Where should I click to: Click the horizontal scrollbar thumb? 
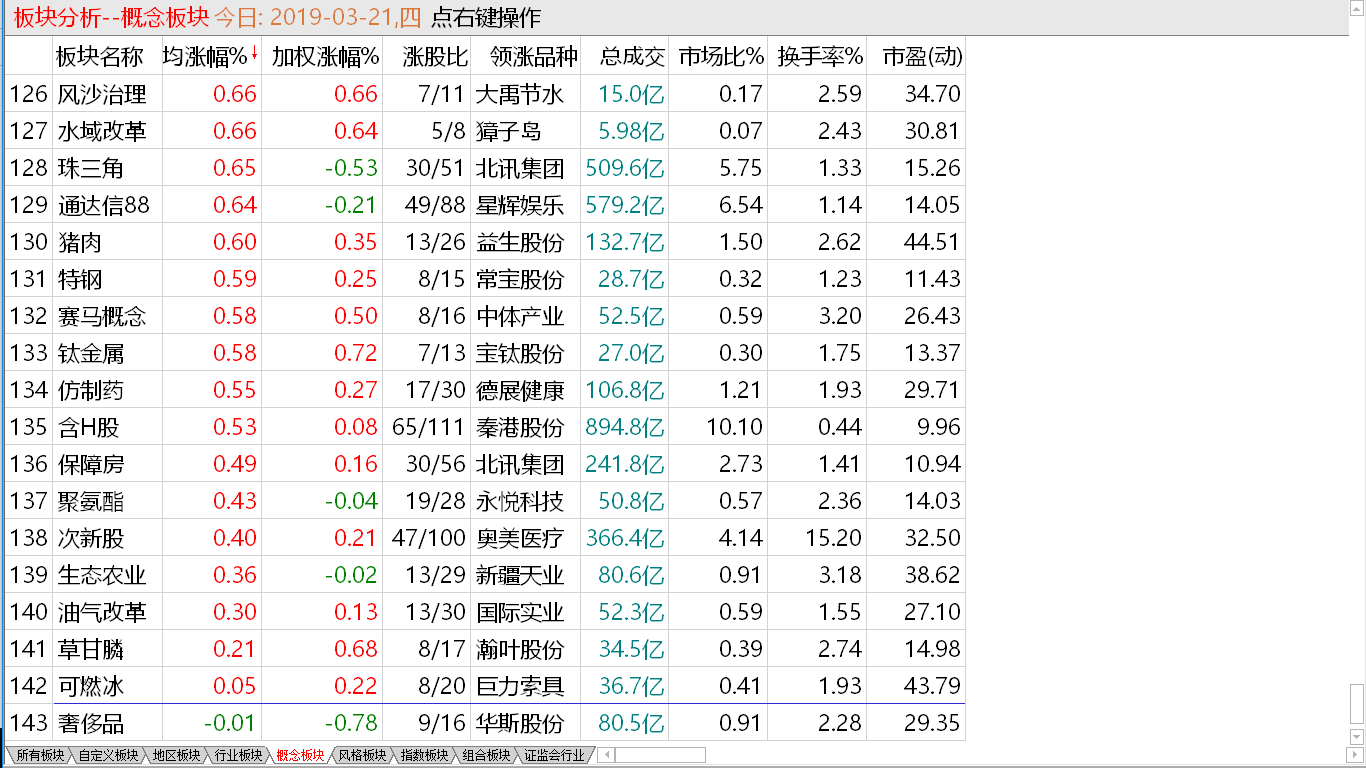tap(660, 755)
